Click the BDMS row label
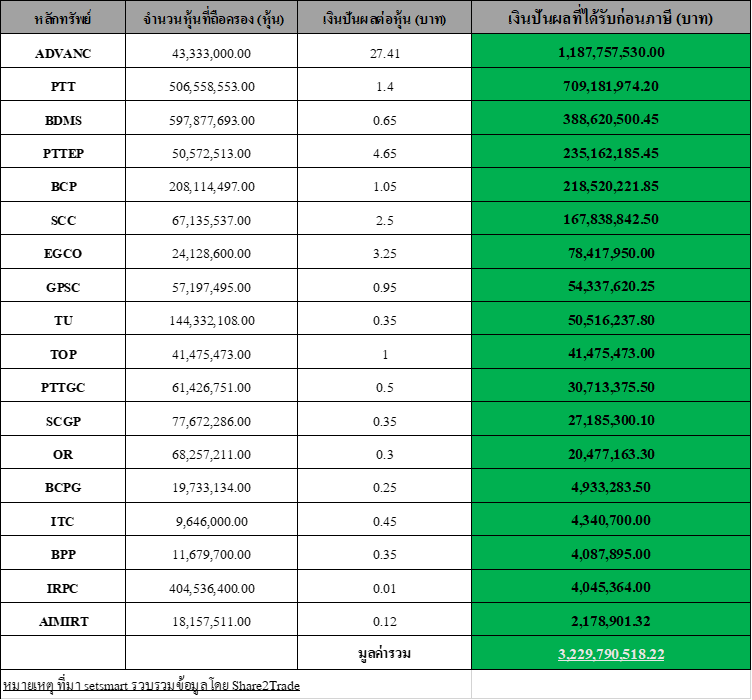Viewport: 752px width, 700px height. click(62, 120)
